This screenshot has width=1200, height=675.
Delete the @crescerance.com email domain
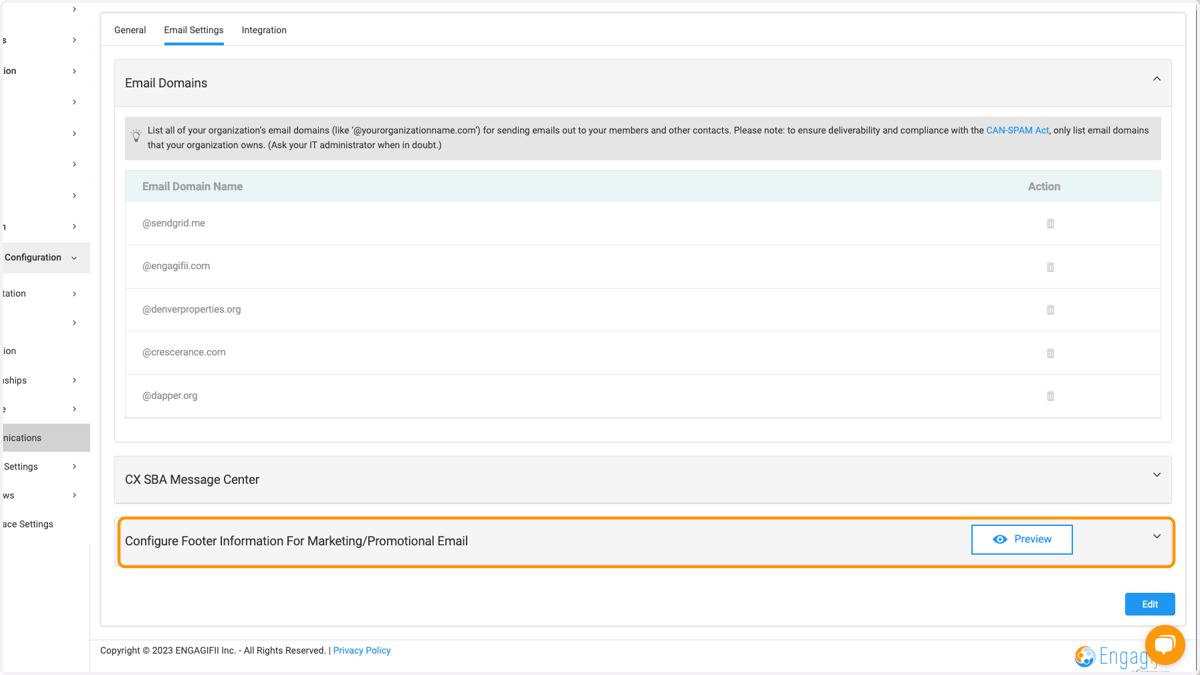click(1050, 353)
